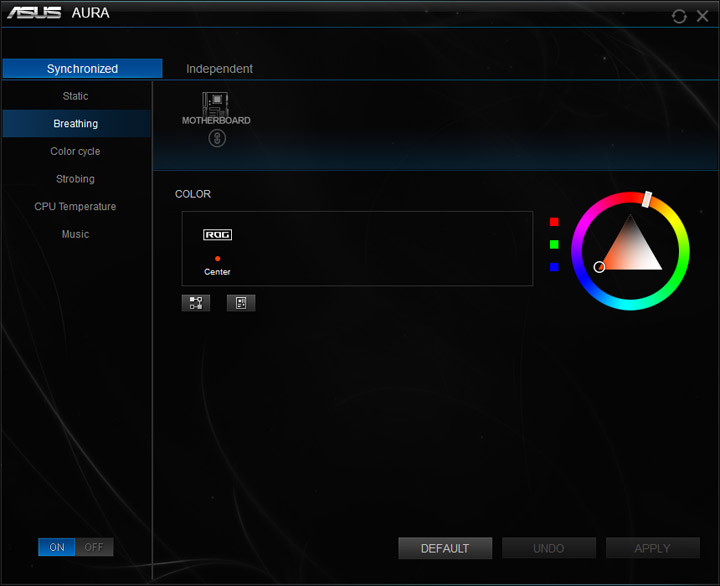Pick the red color swatch
The height and width of the screenshot is (586, 720).
[x=554, y=222]
